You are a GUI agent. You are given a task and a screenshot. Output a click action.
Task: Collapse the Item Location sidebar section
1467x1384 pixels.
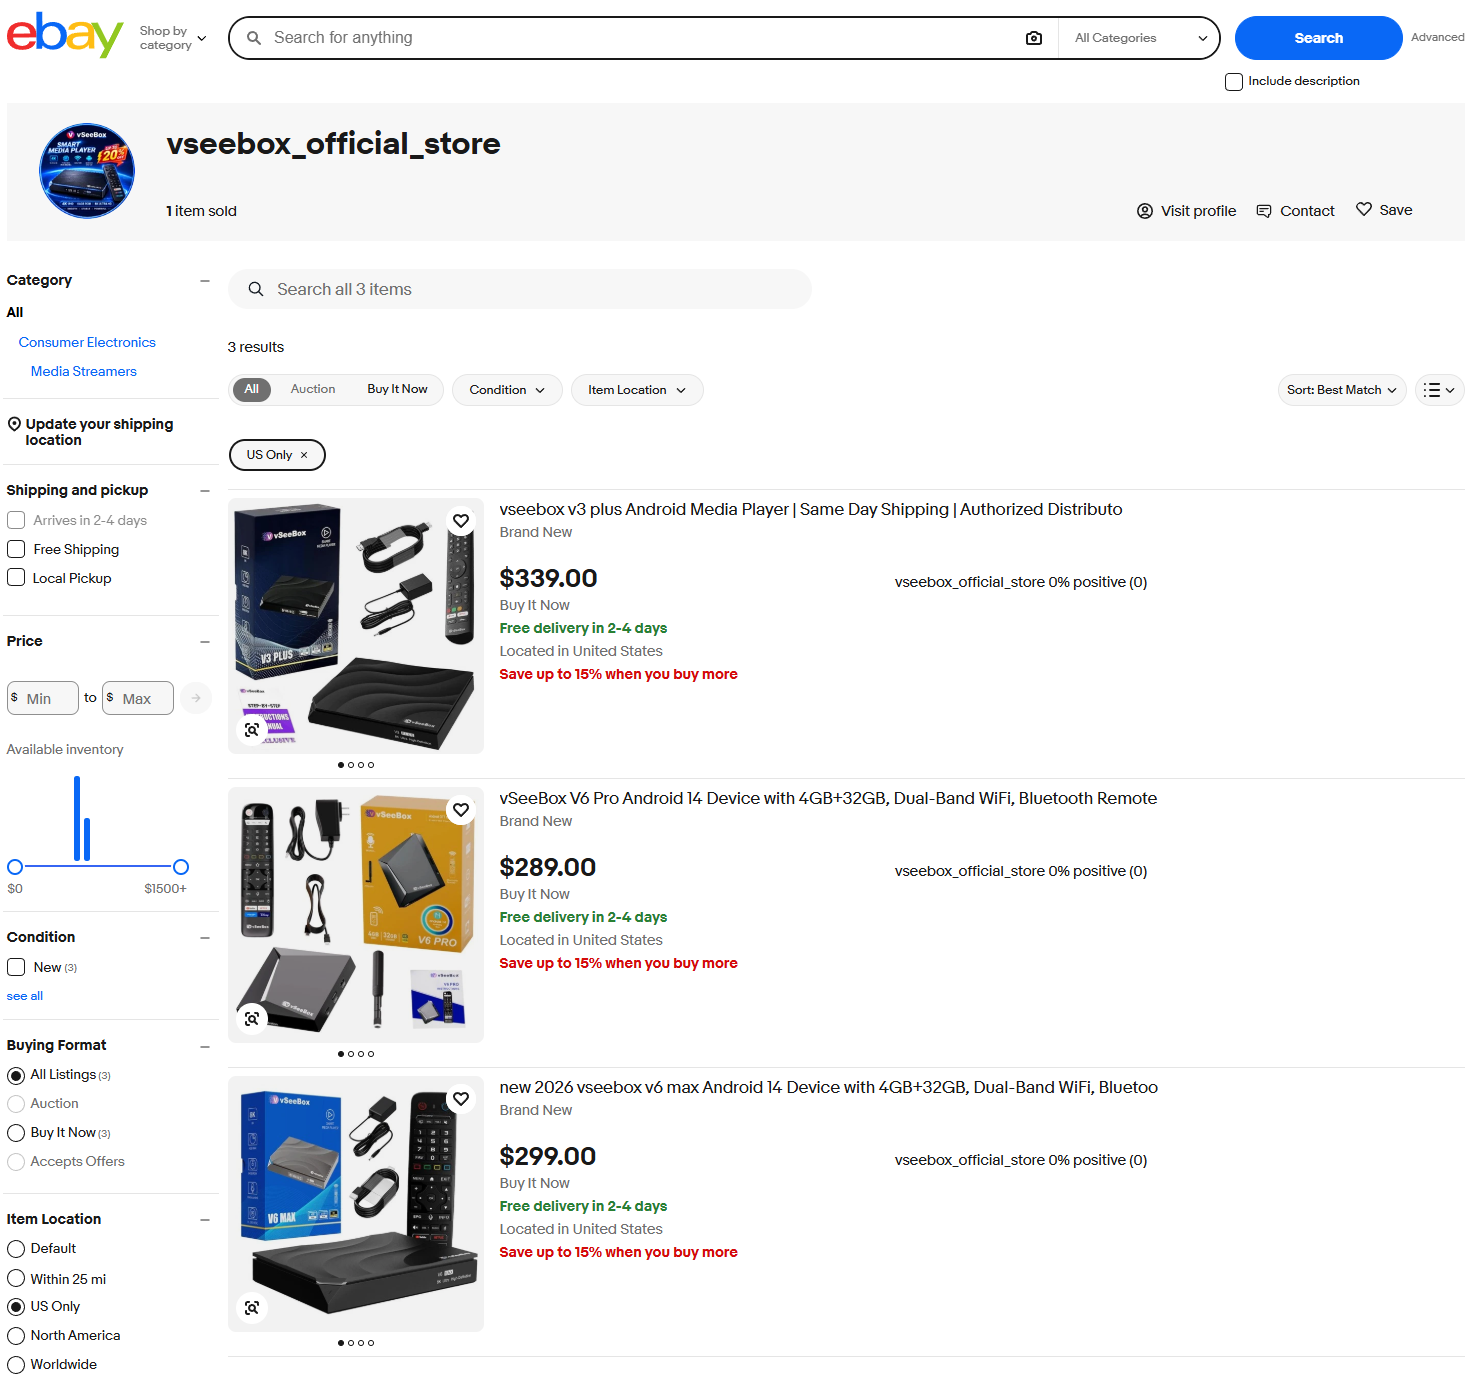point(205,1220)
